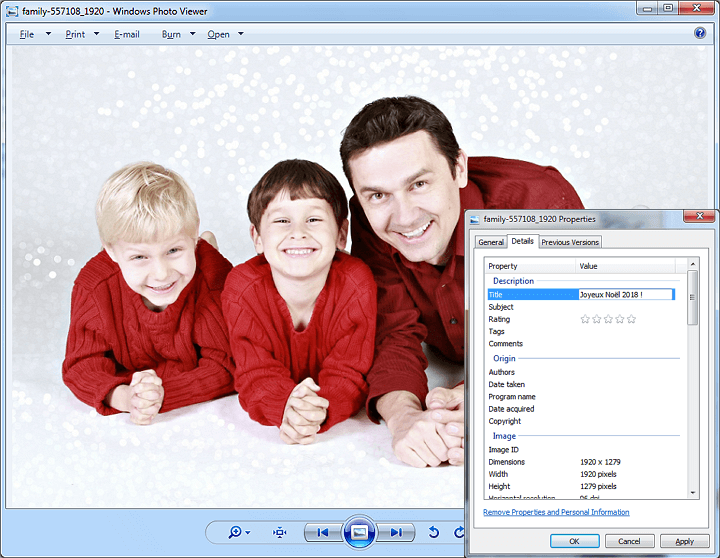
Task: Go to the next photo
Action: tap(396, 532)
